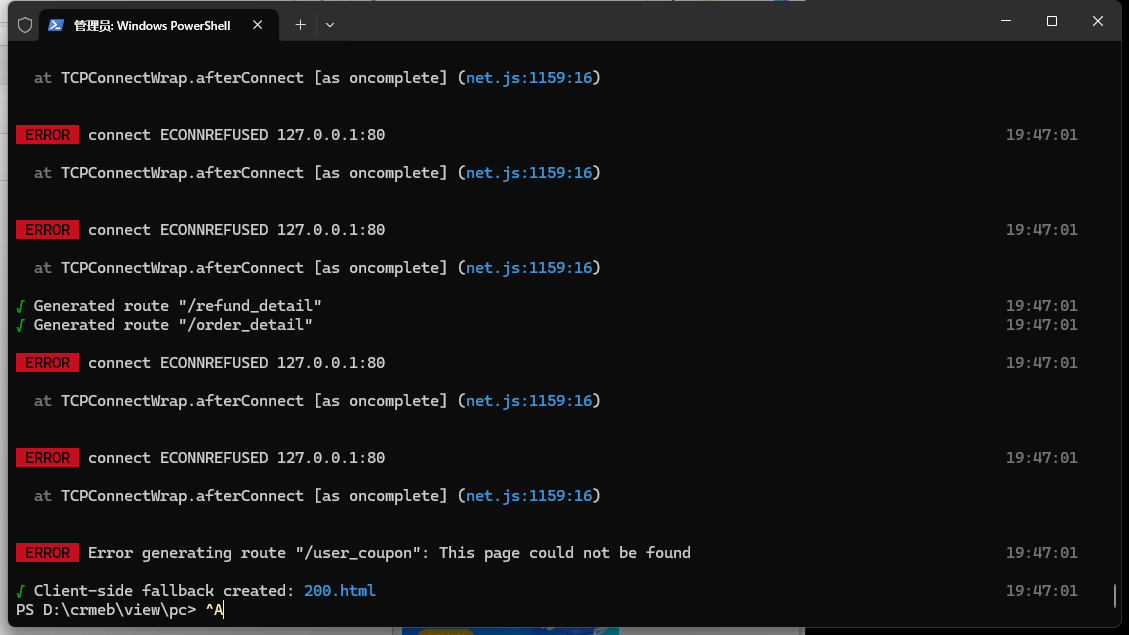The width and height of the screenshot is (1129, 635).
Task: Click the PowerShell icon on the tab
Action: coord(56,25)
